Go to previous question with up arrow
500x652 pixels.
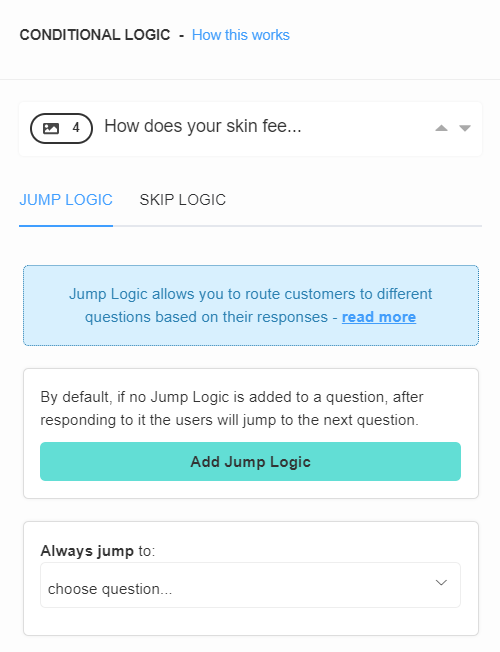(441, 128)
